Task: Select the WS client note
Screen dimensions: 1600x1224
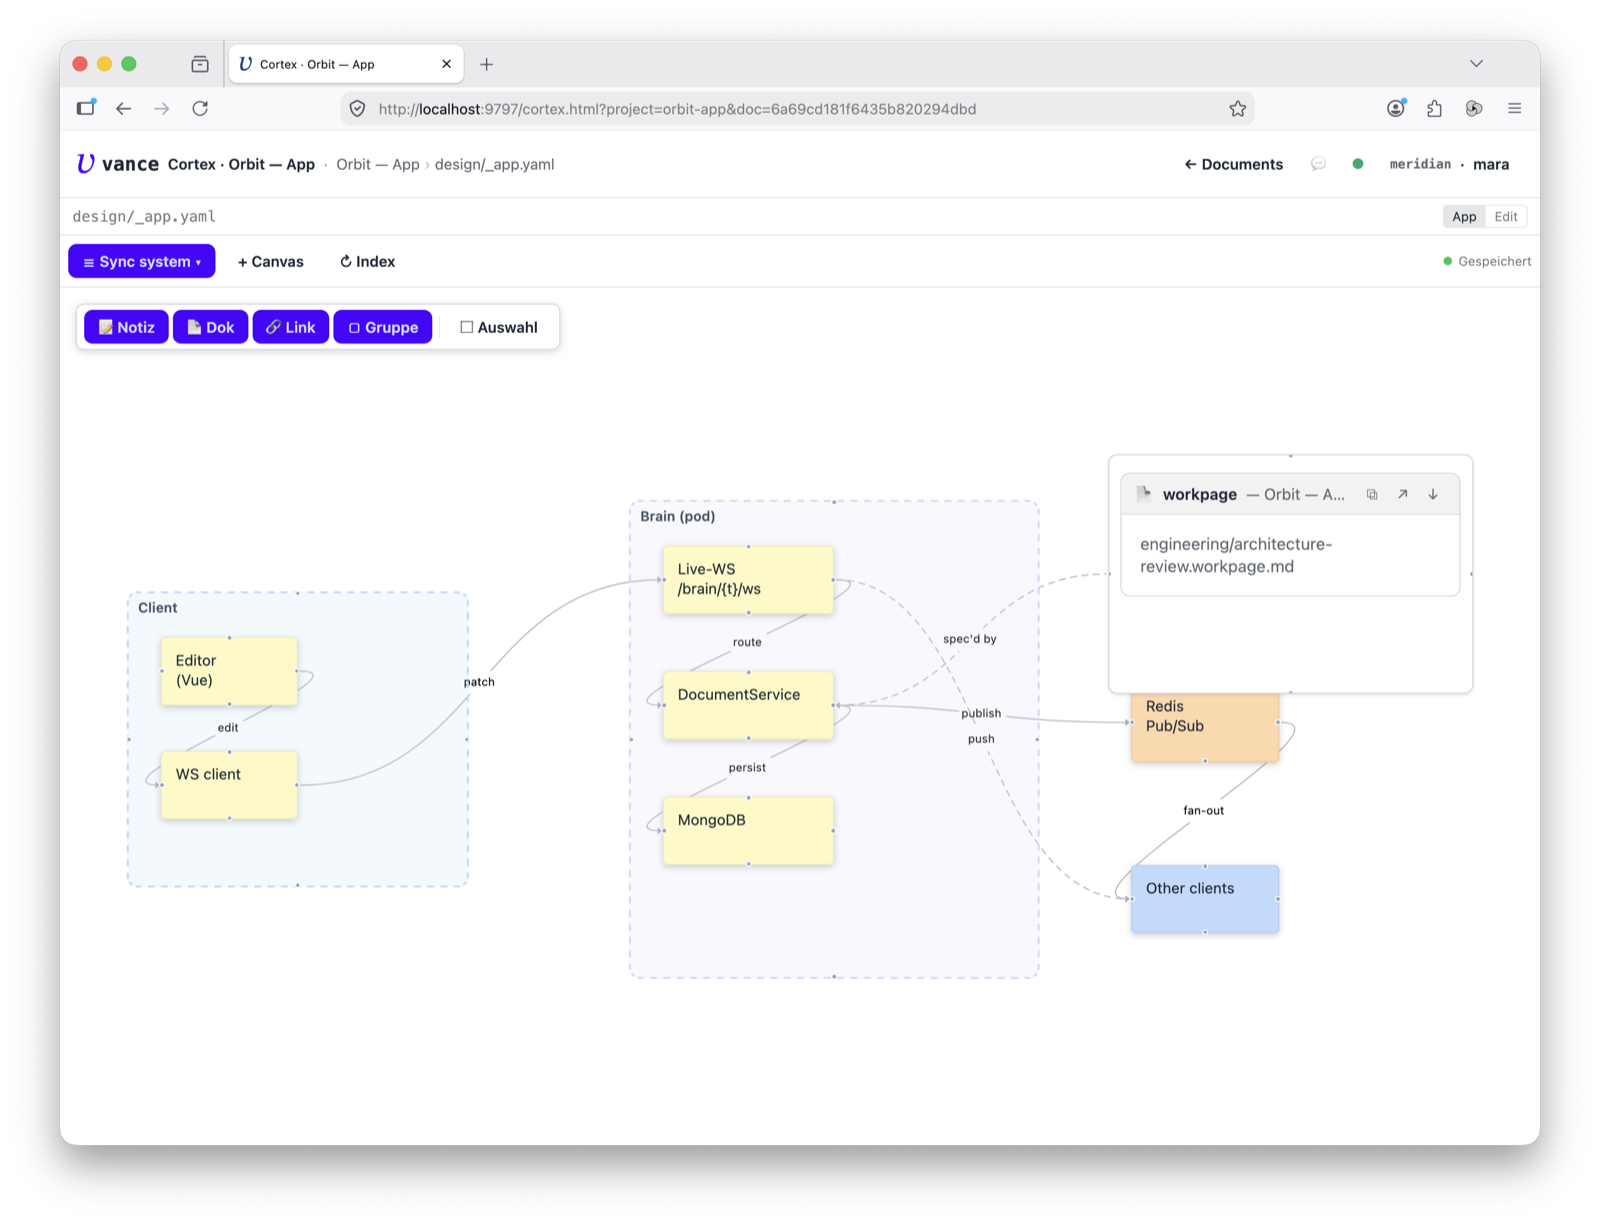Action: click(x=229, y=785)
